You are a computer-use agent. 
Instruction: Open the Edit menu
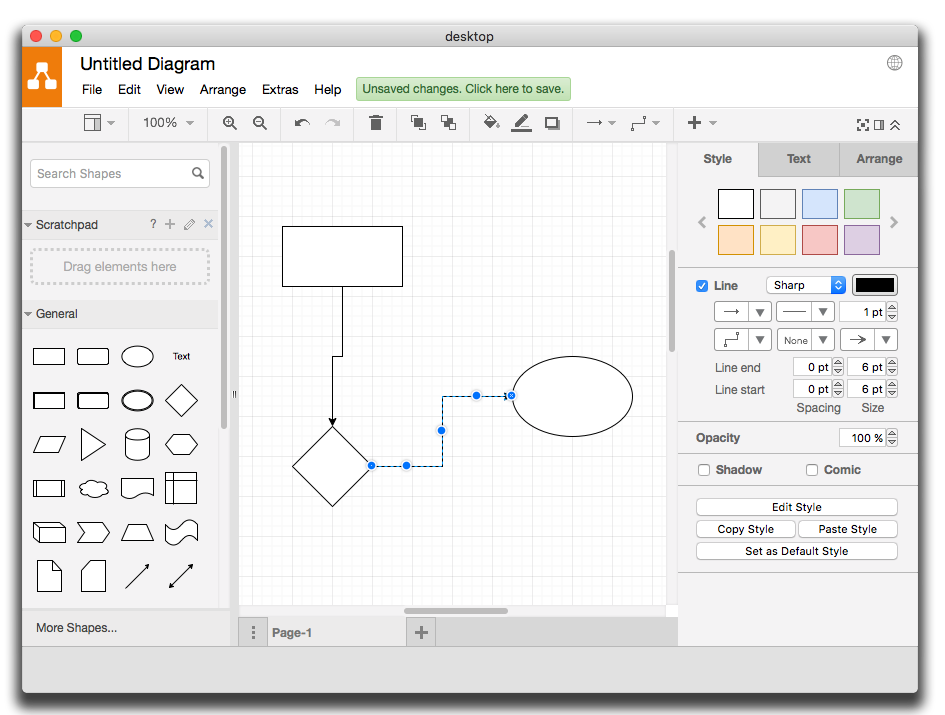coord(129,89)
